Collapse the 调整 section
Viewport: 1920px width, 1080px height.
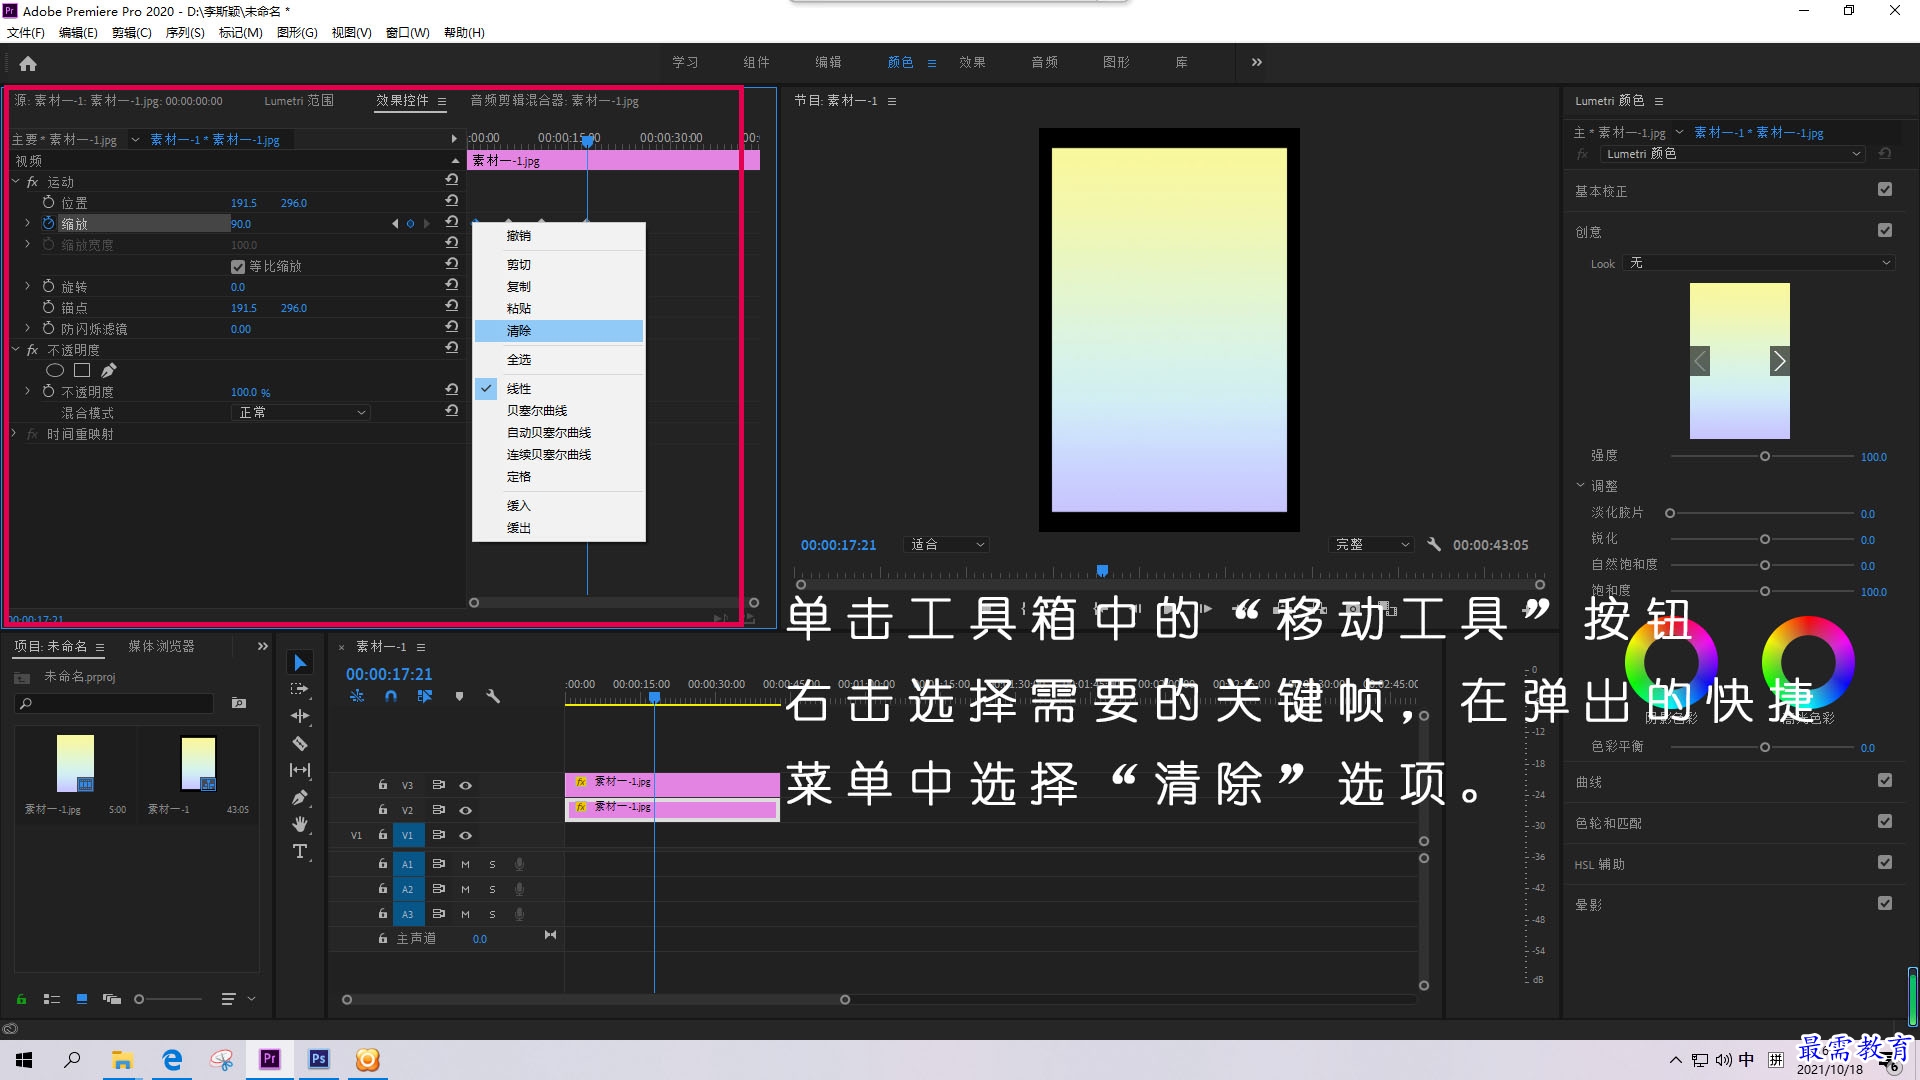pyautogui.click(x=1581, y=485)
